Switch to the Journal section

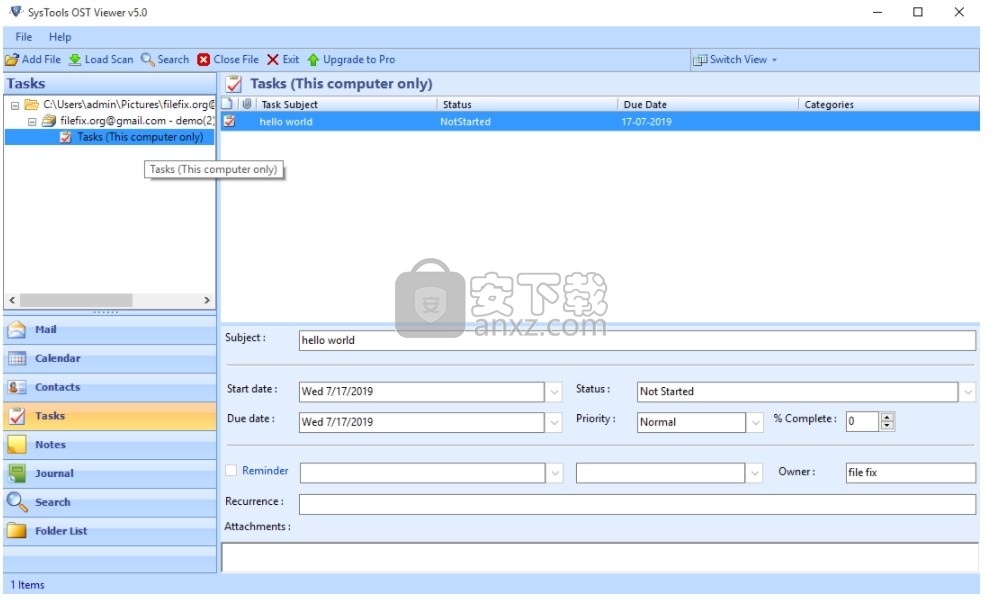click(110, 474)
